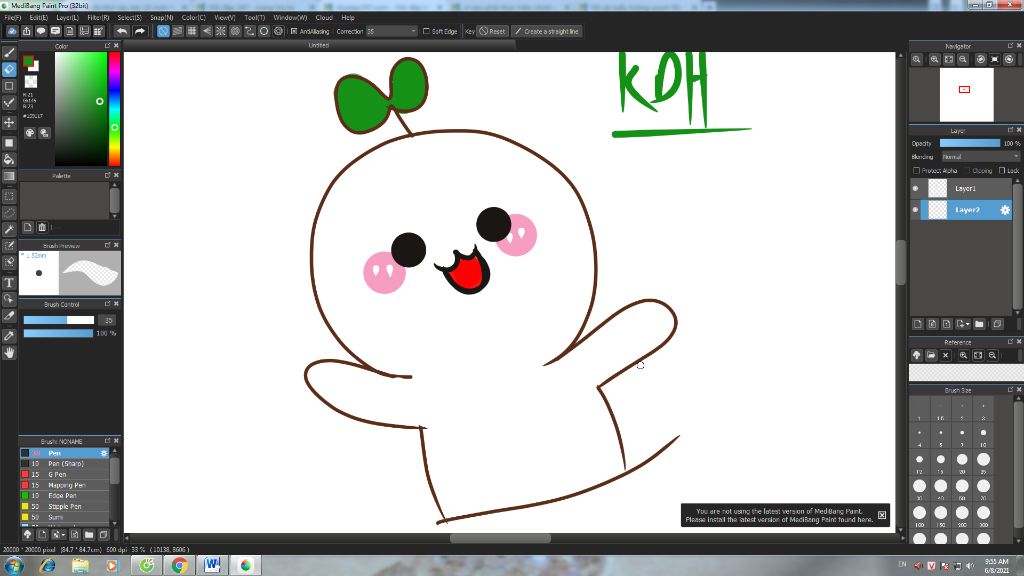Enable layer Lock checkbox
Viewport: 1024px width, 576px height.
tap(1002, 170)
